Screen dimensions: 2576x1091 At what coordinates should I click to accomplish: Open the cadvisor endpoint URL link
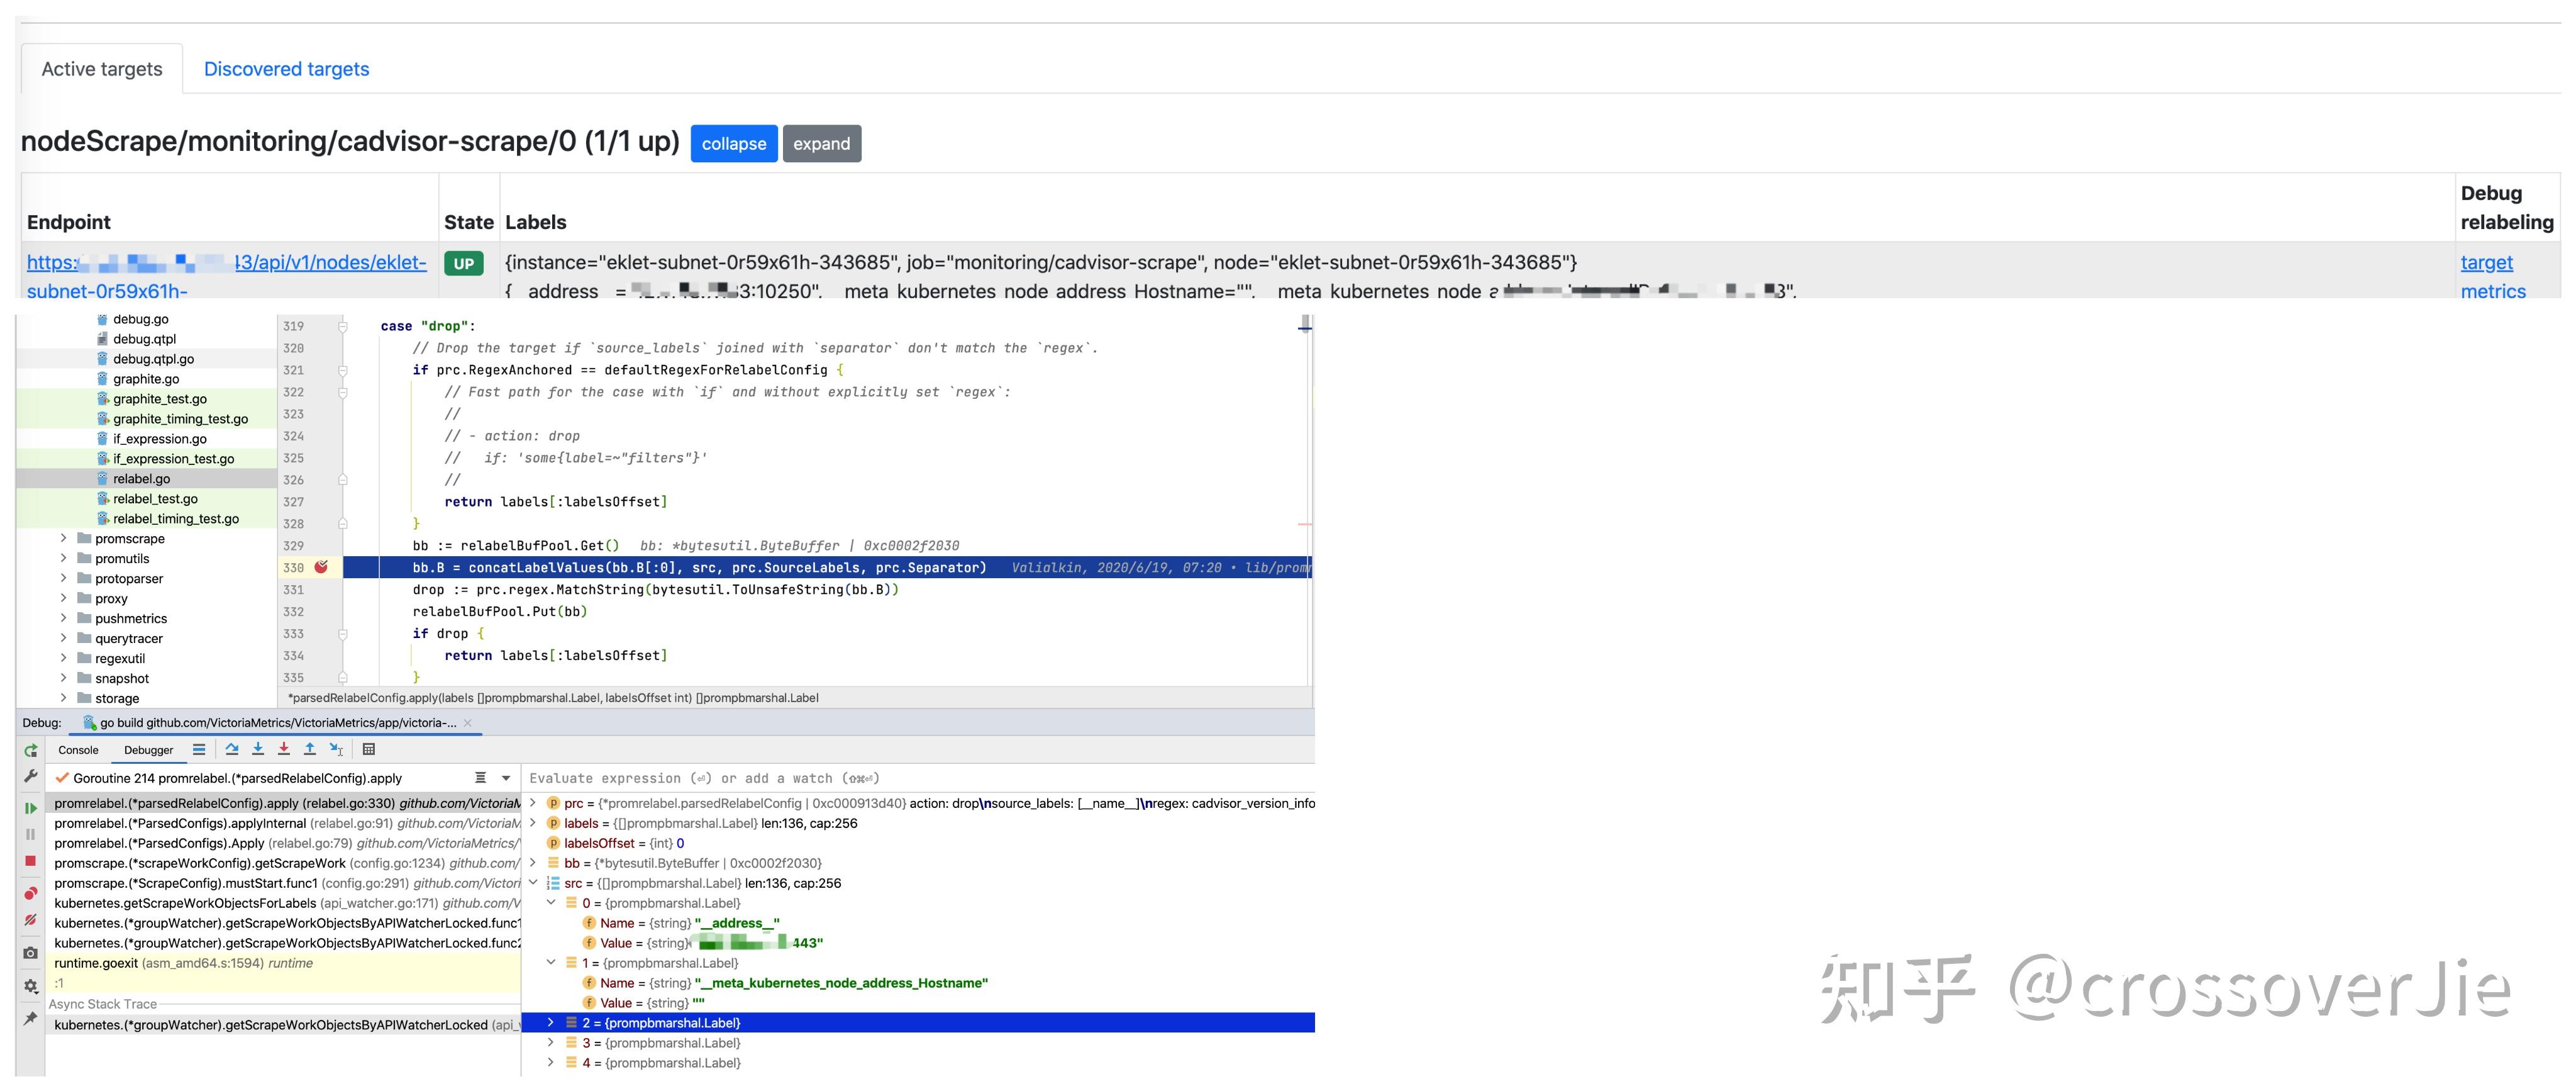click(x=227, y=276)
